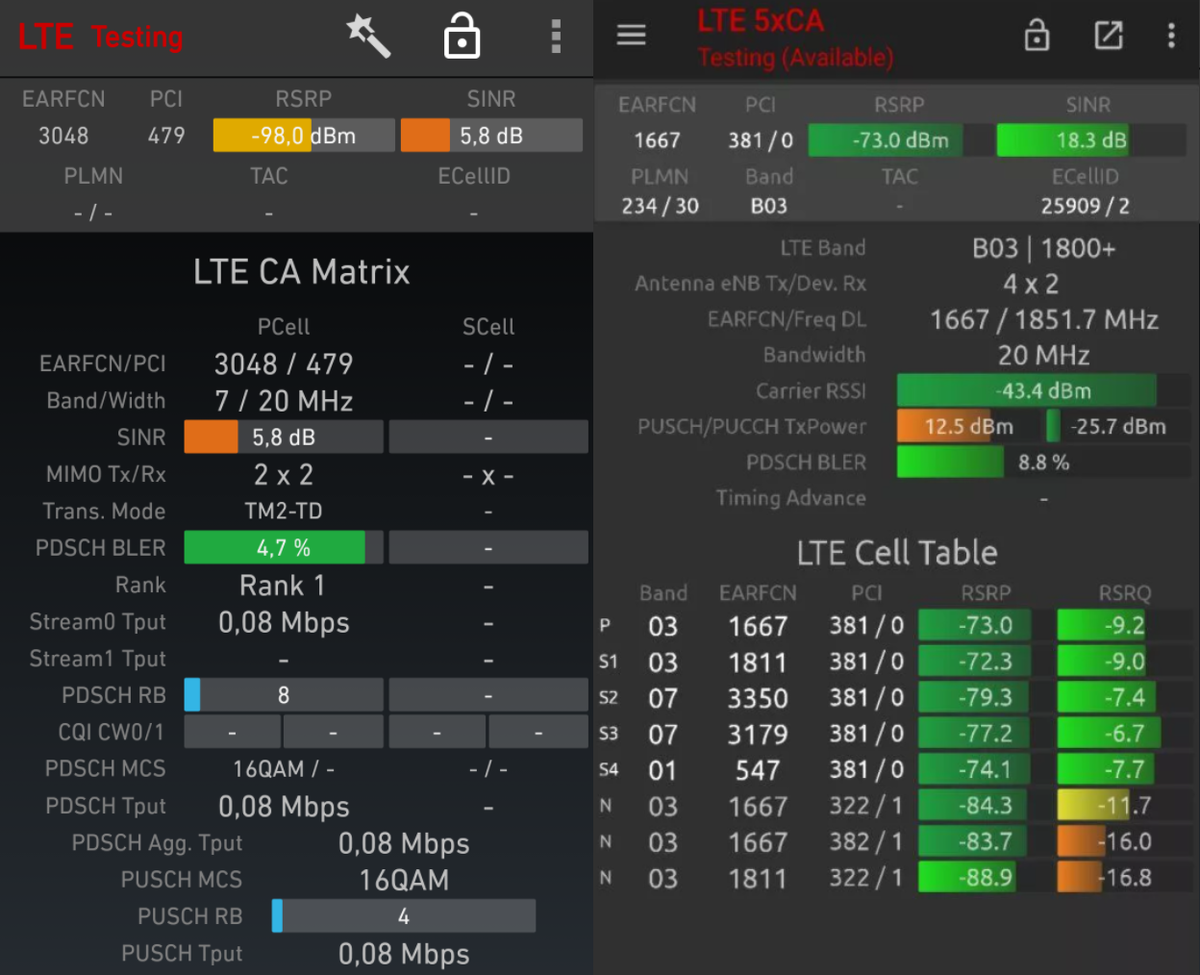Tap the SINR 5.8 dB bar

point(491,135)
